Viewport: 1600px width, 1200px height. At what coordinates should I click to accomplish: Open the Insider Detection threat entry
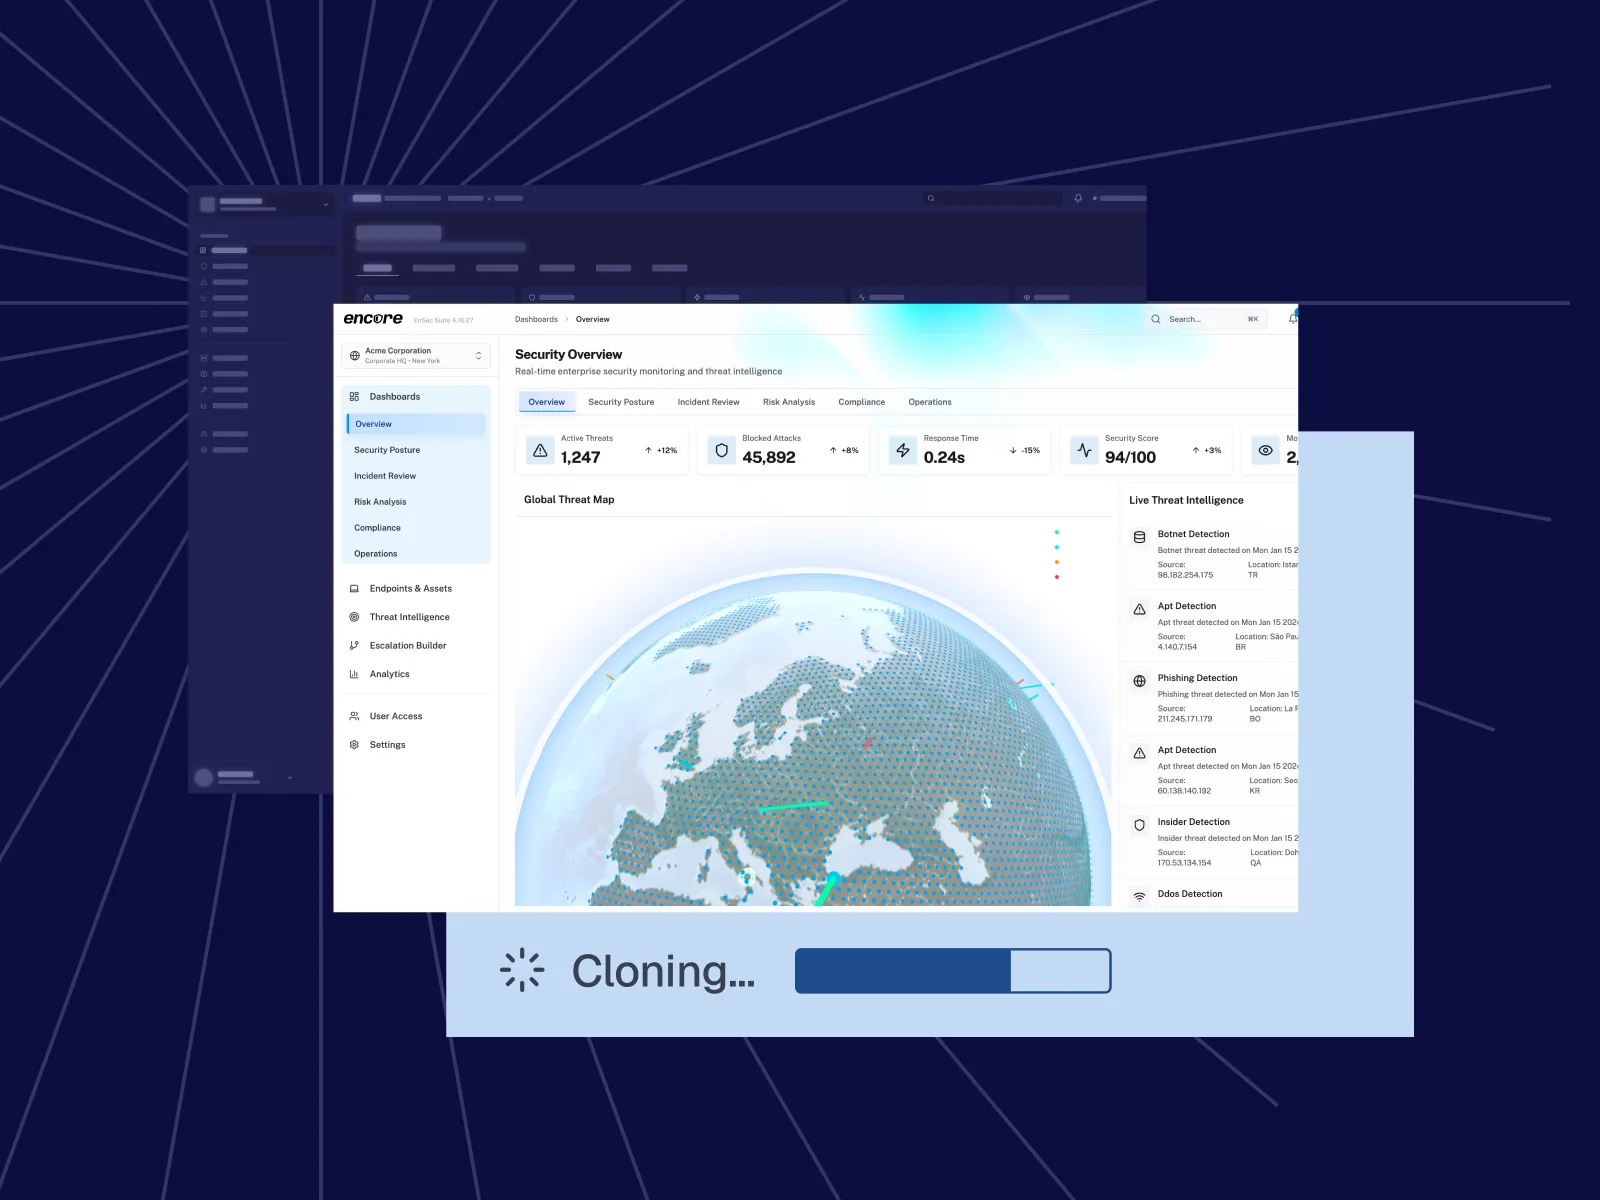coord(1210,842)
